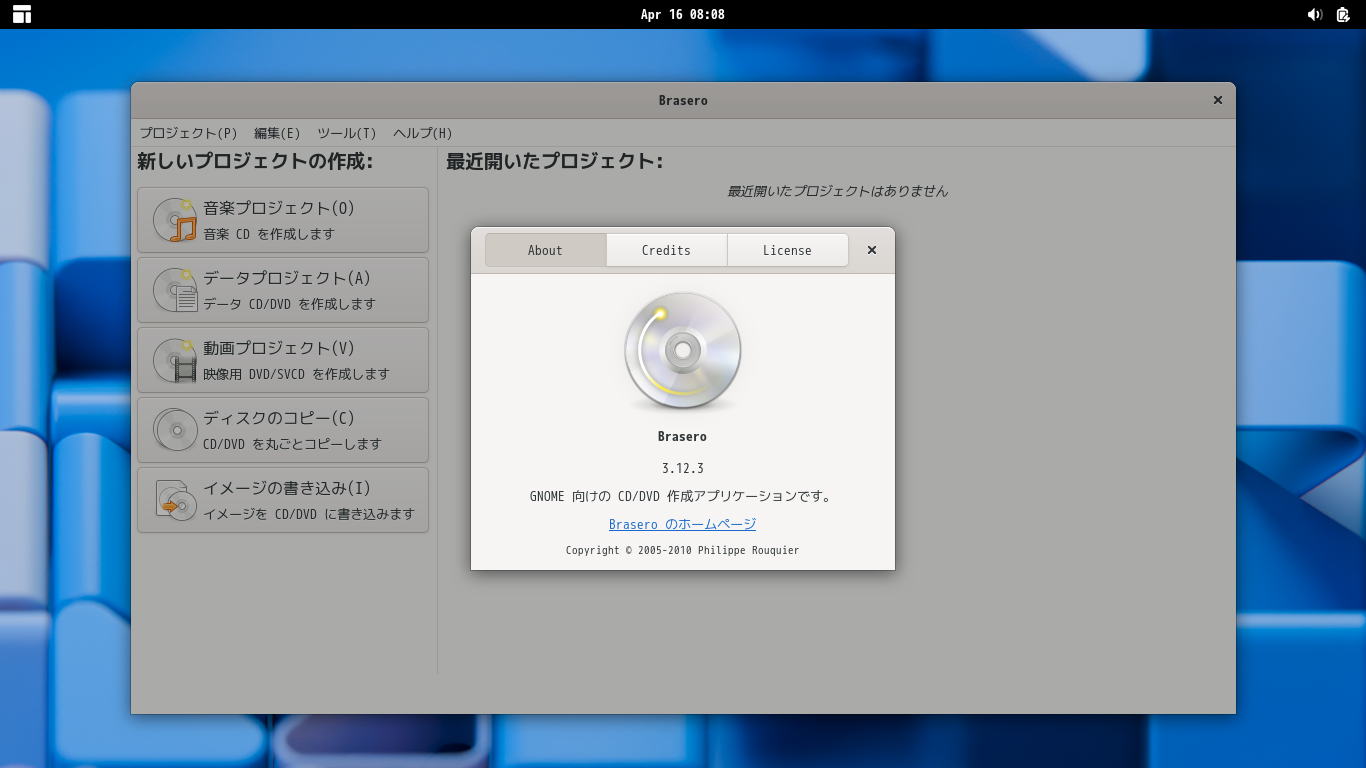
Task: Open the clipboard indicator in the top panel
Action: tap(1343, 14)
